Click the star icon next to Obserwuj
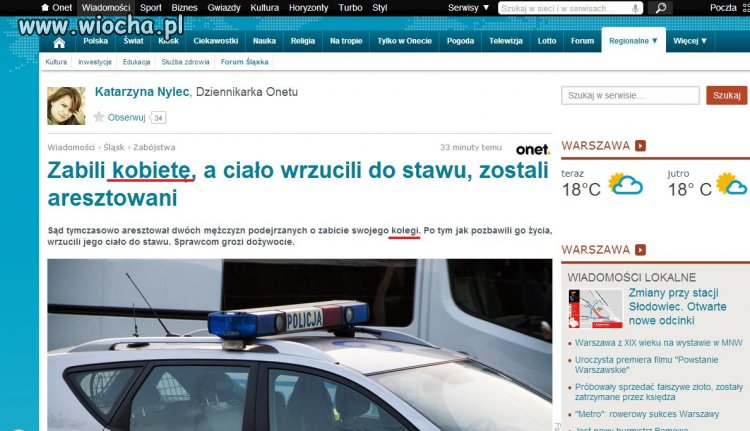 tap(99, 117)
